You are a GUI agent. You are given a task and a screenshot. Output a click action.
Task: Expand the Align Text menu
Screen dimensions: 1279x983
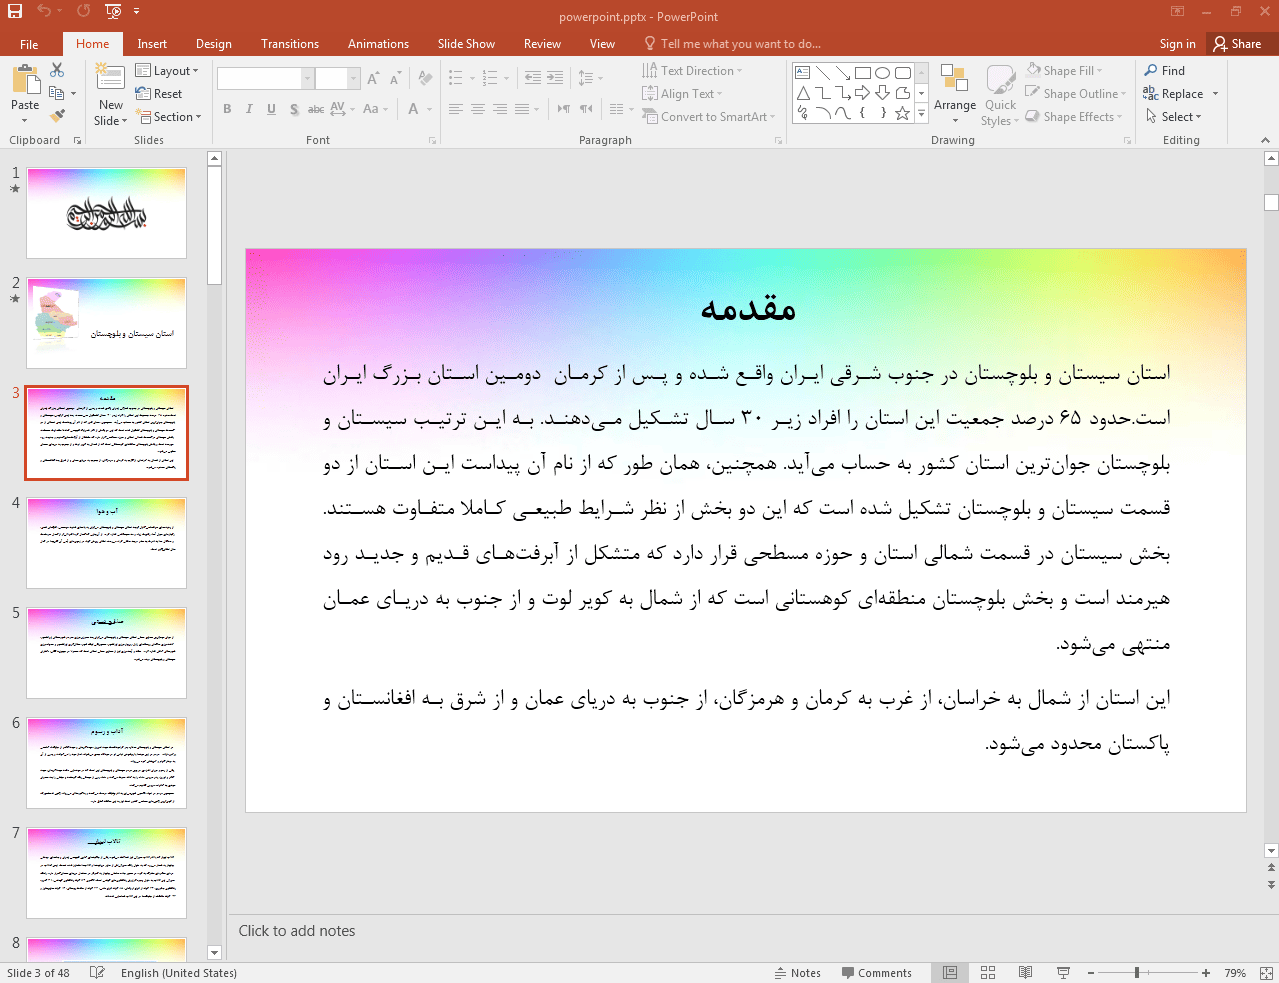coord(682,94)
